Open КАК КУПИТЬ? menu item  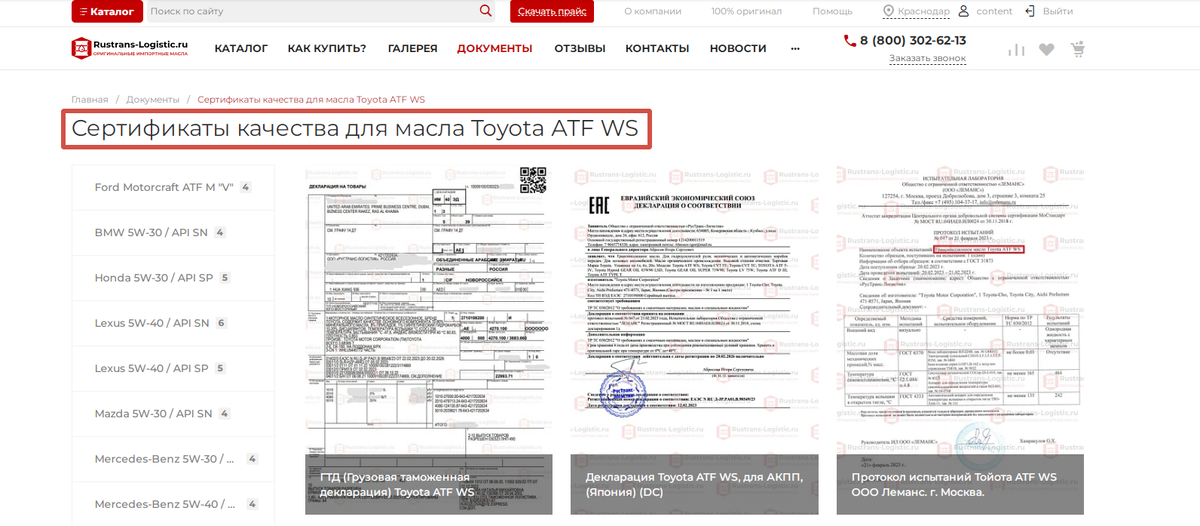pyautogui.click(x=327, y=48)
